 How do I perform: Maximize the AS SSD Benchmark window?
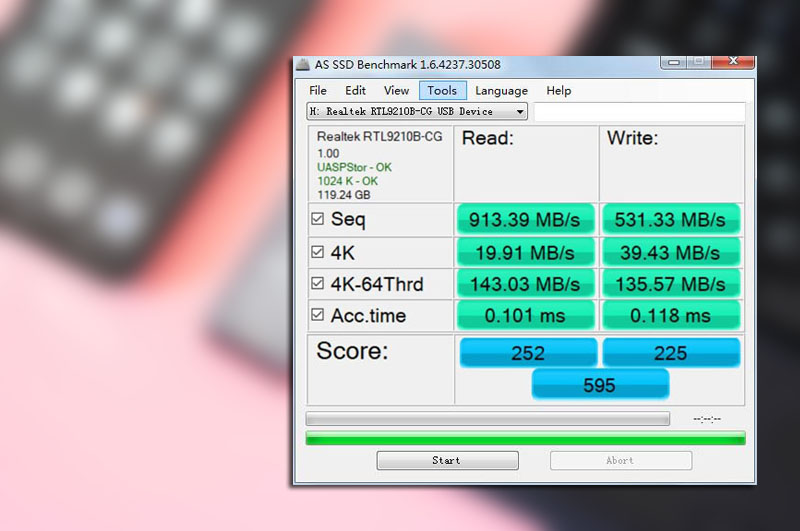tap(699, 62)
